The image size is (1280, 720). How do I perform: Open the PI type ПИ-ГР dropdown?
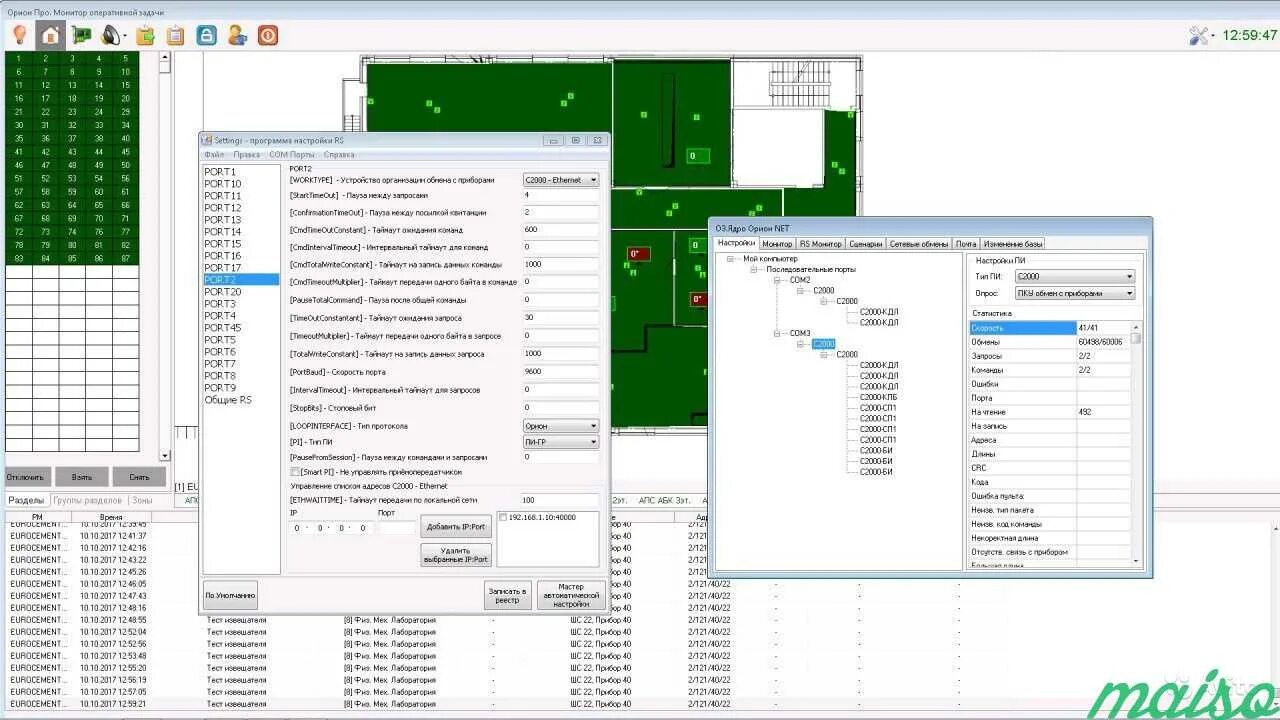(560, 441)
